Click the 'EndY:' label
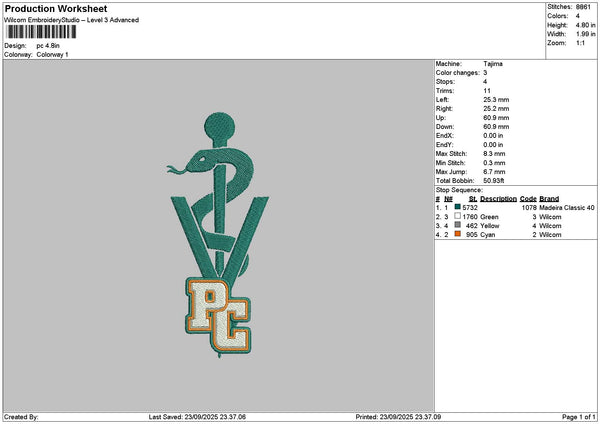This screenshot has height=424, width=600. click(445, 145)
